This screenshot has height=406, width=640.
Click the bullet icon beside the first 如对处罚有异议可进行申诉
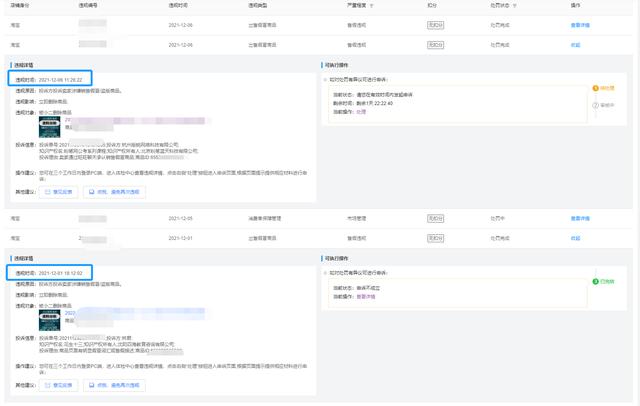pyautogui.click(x=325, y=78)
